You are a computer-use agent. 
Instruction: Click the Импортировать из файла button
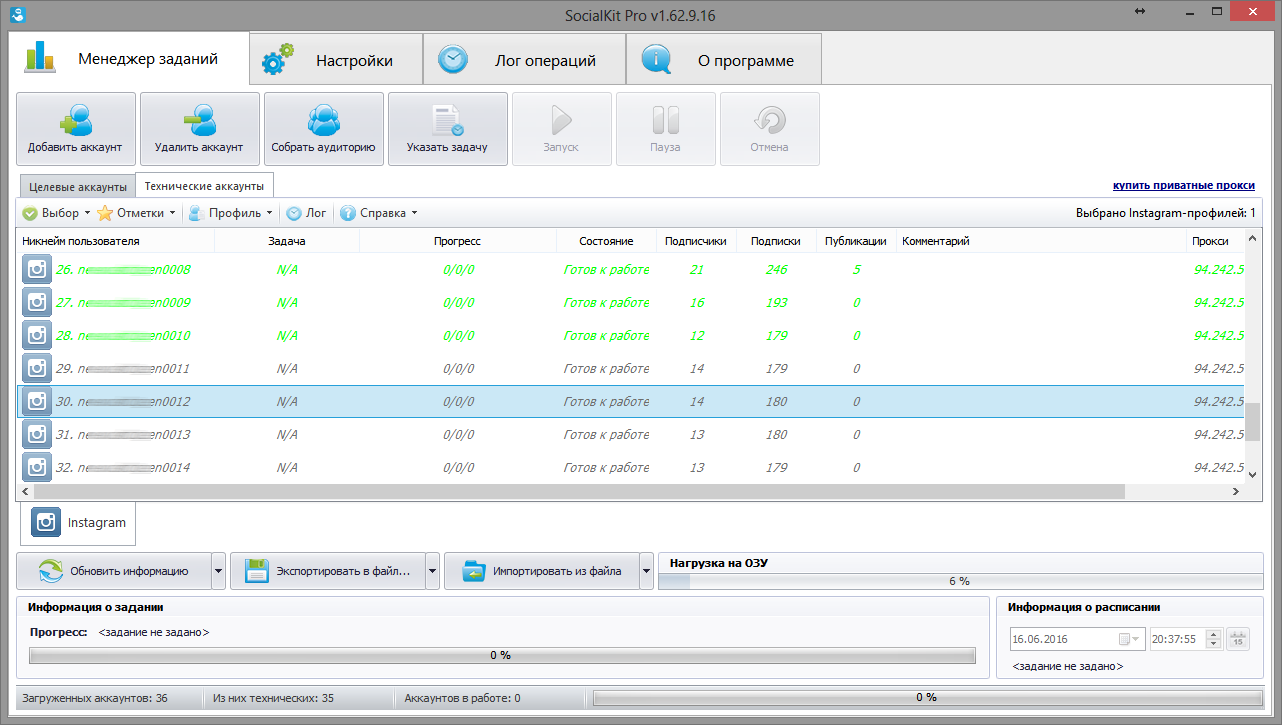[542, 571]
